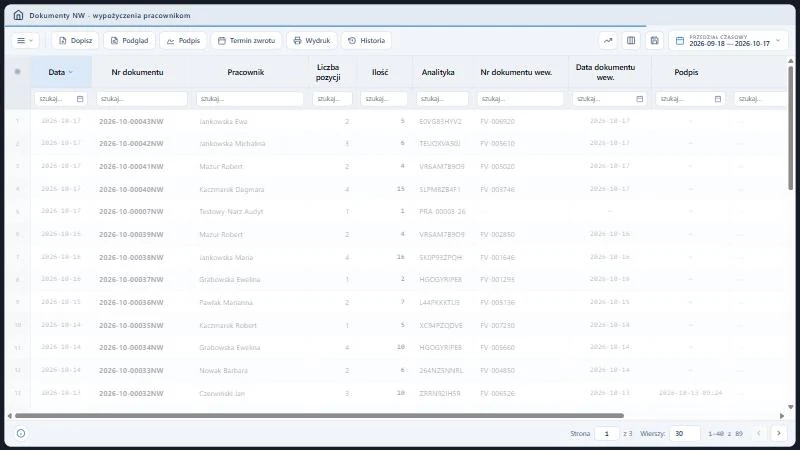This screenshot has width=800, height=450.
Task: Set return date via Termin zwrotu
Action: click(x=246, y=40)
